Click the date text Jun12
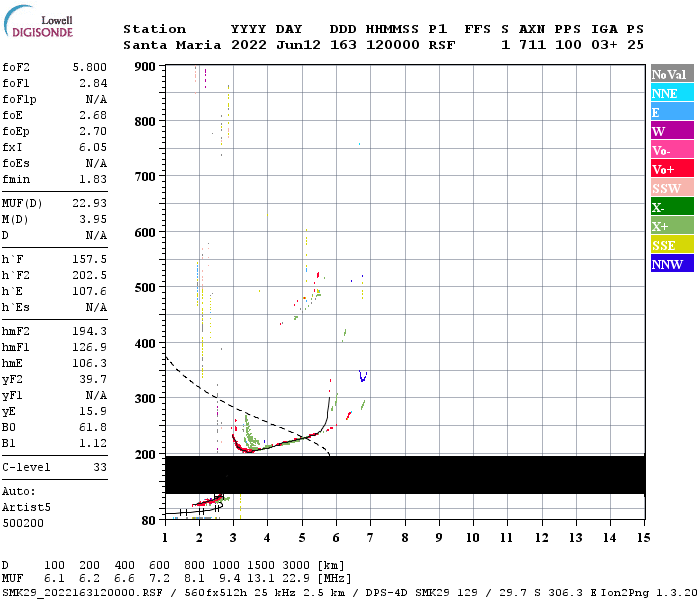 coord(298,45)
